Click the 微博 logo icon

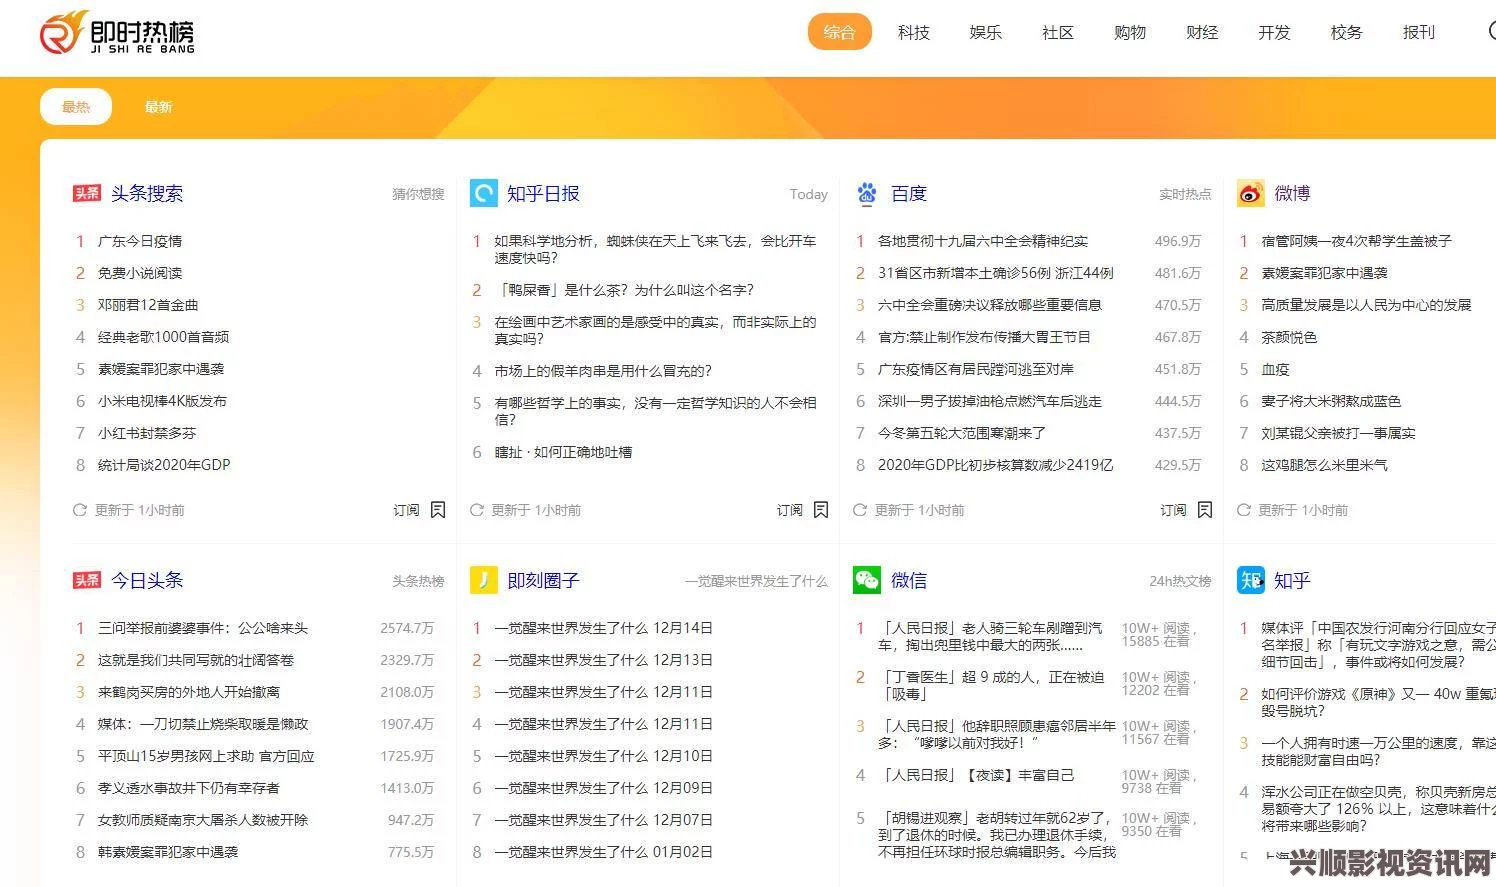pyautogui.click(x=1251, y=193)
